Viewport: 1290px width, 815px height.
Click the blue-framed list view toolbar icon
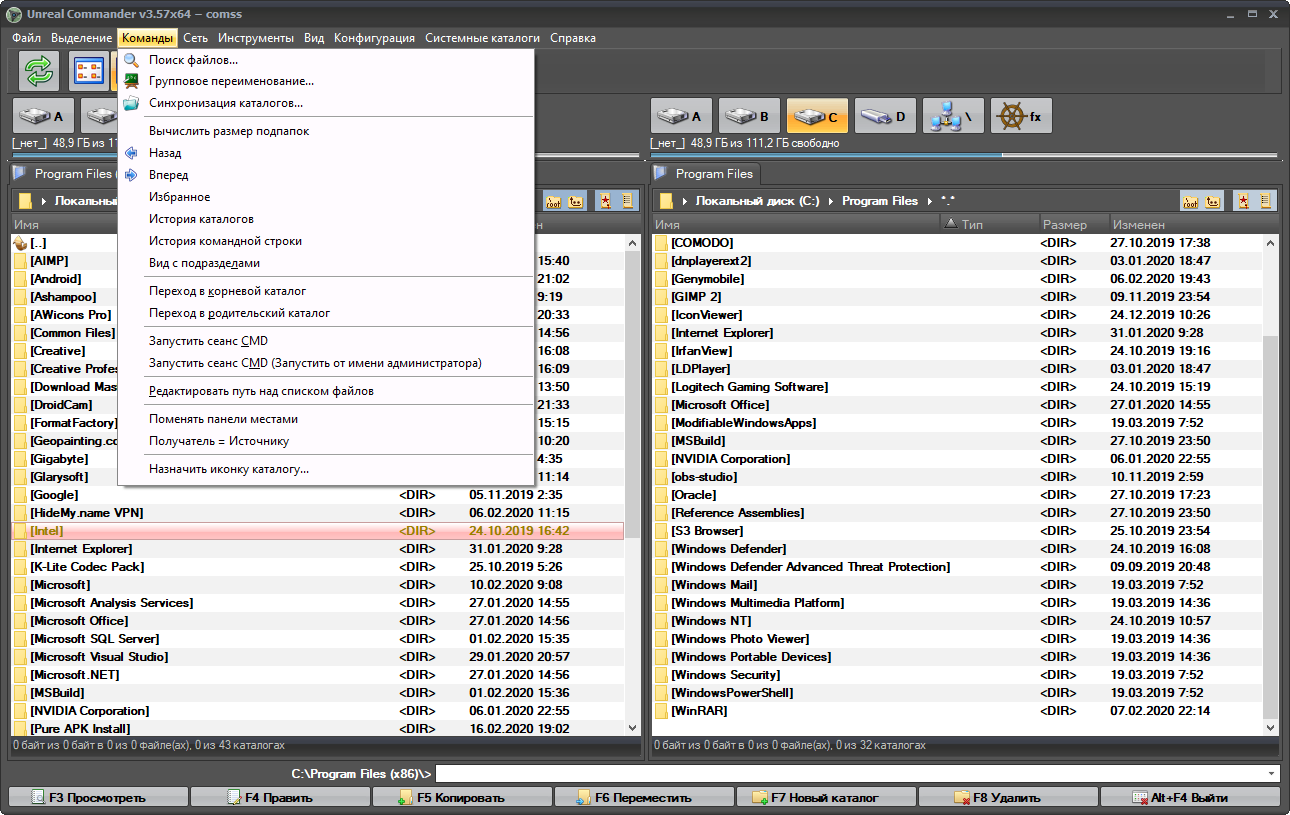(x=89, y=71)
